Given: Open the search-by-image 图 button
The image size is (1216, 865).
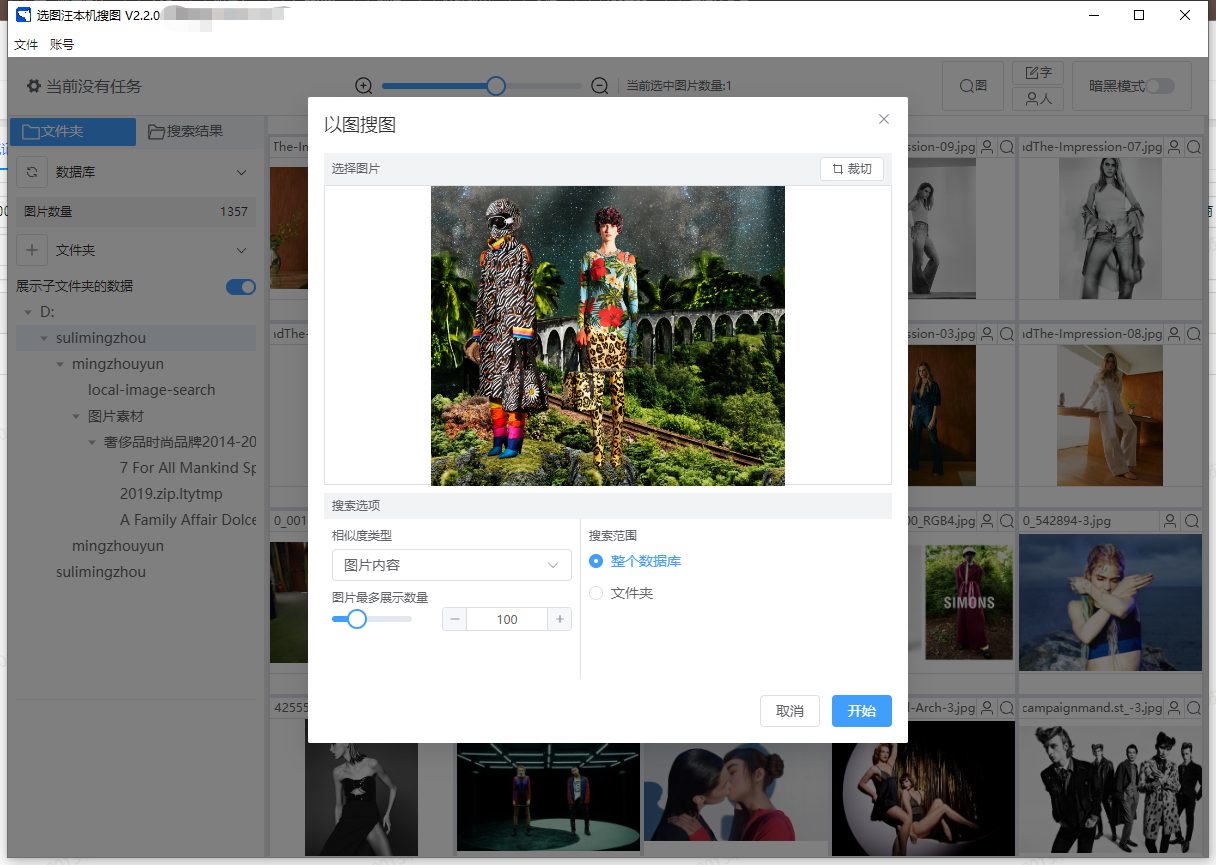Looking at the screenshot, I should click(x=973, y=86).
